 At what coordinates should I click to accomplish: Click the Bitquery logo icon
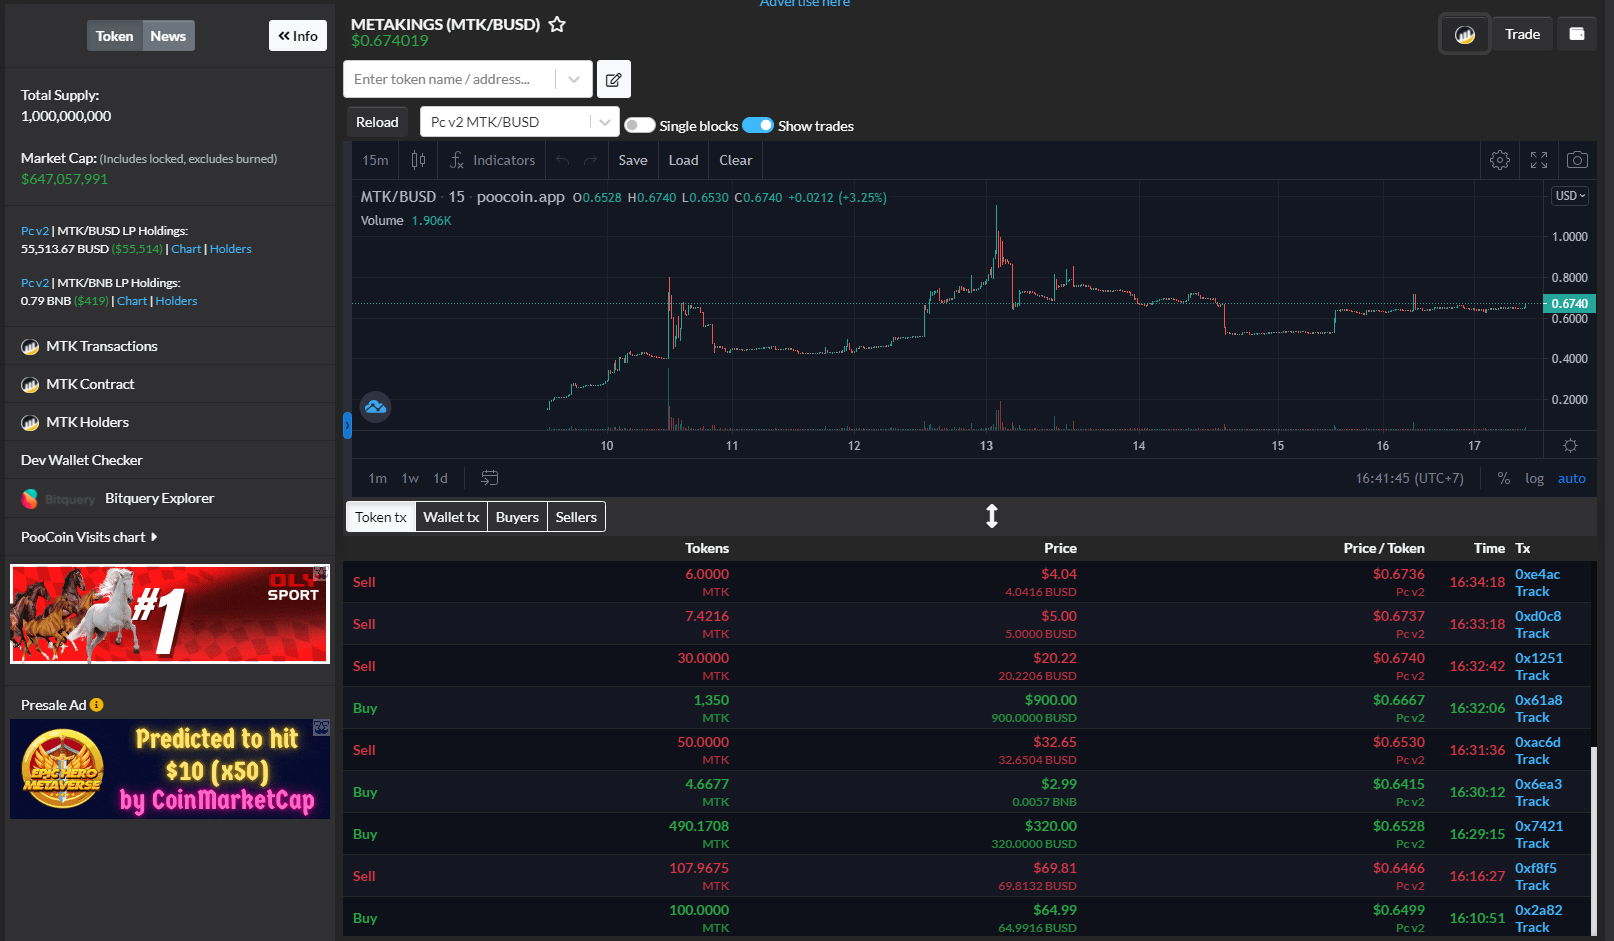tap(30, 498)
